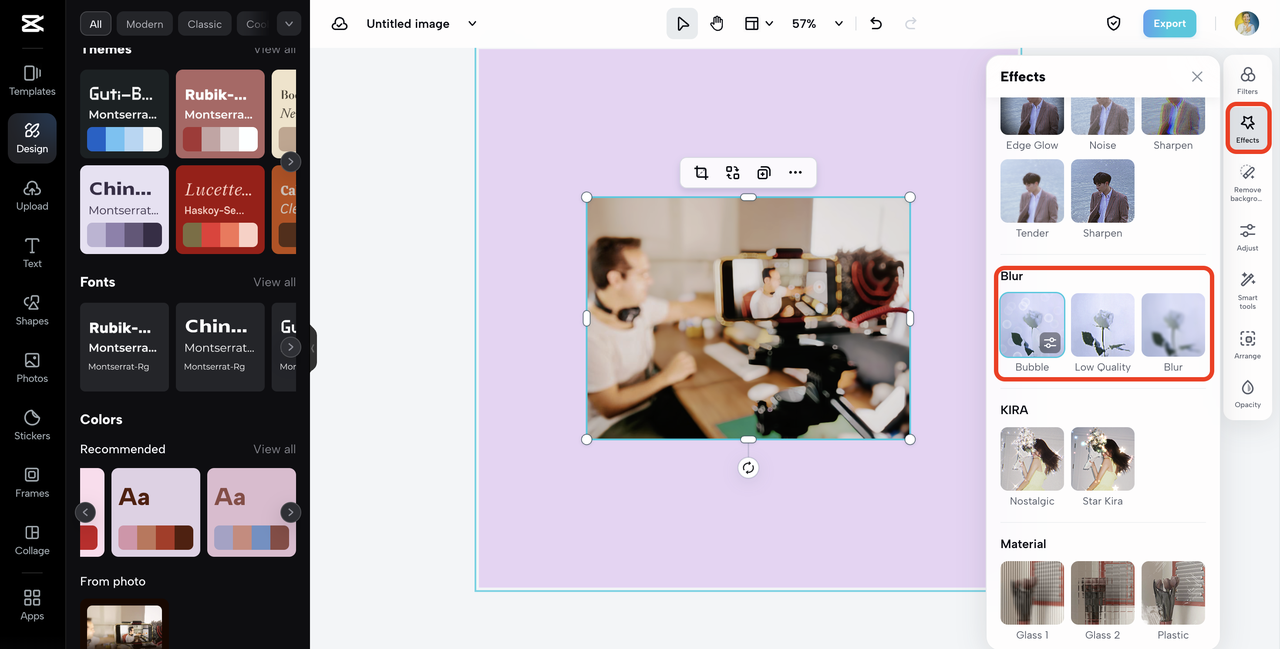
Task: Select the Text tool in sidebar
Action: pos(32,253)
